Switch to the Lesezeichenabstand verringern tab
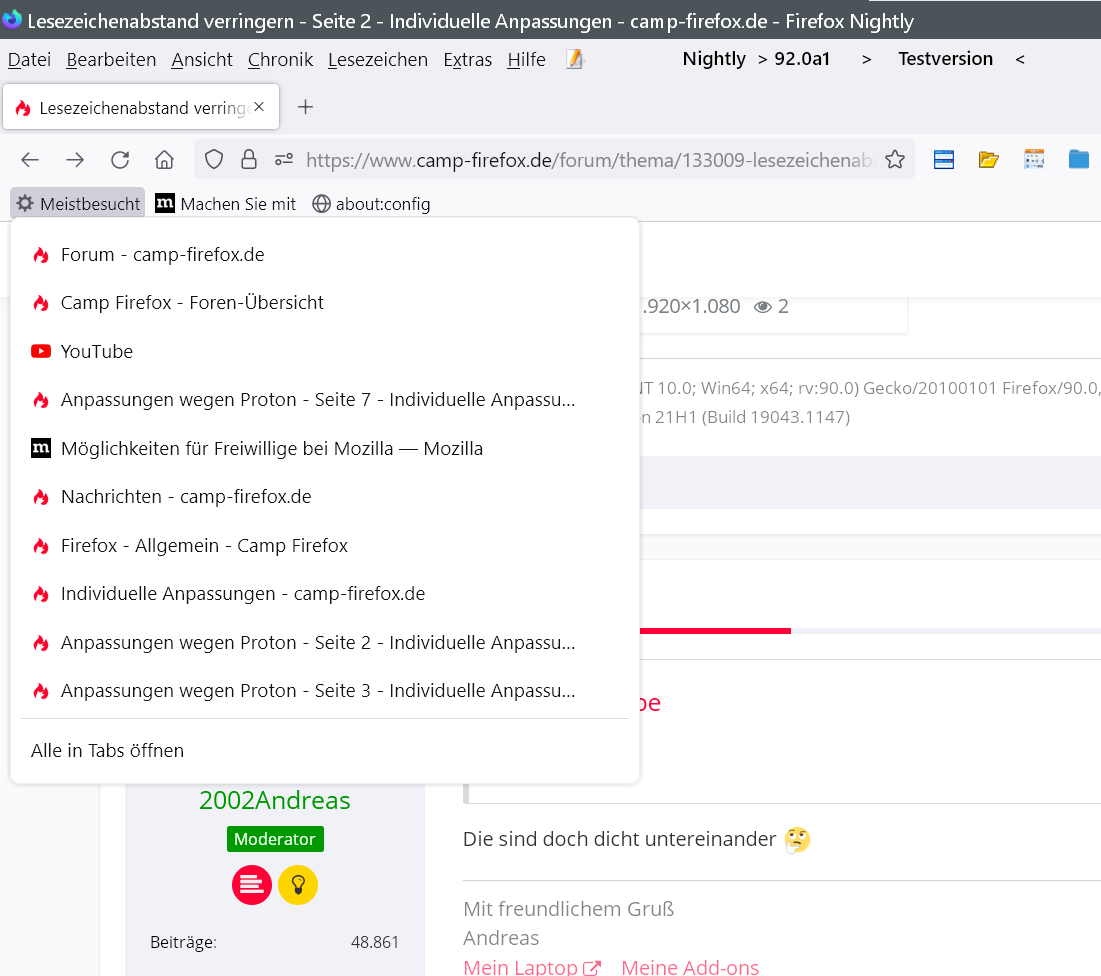 point(141,107)
